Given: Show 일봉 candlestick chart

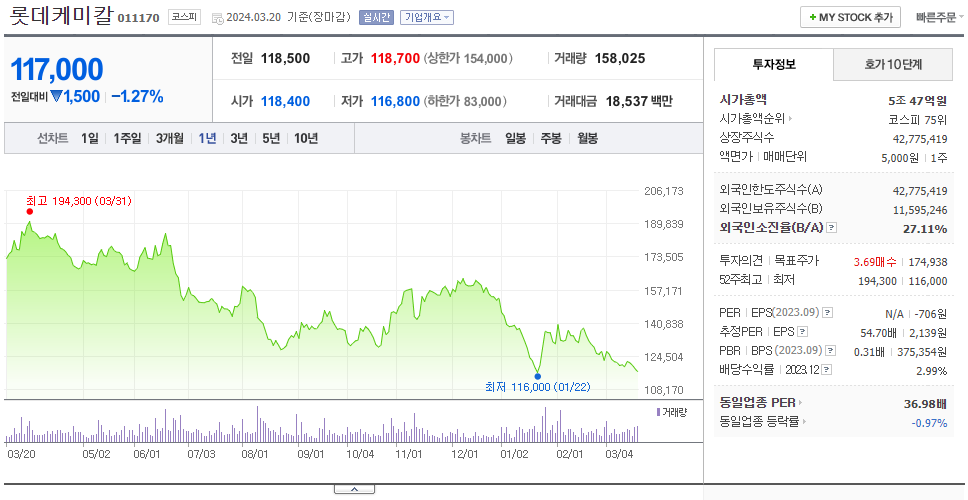Looking at the screenshot, I should coord(515,138).
